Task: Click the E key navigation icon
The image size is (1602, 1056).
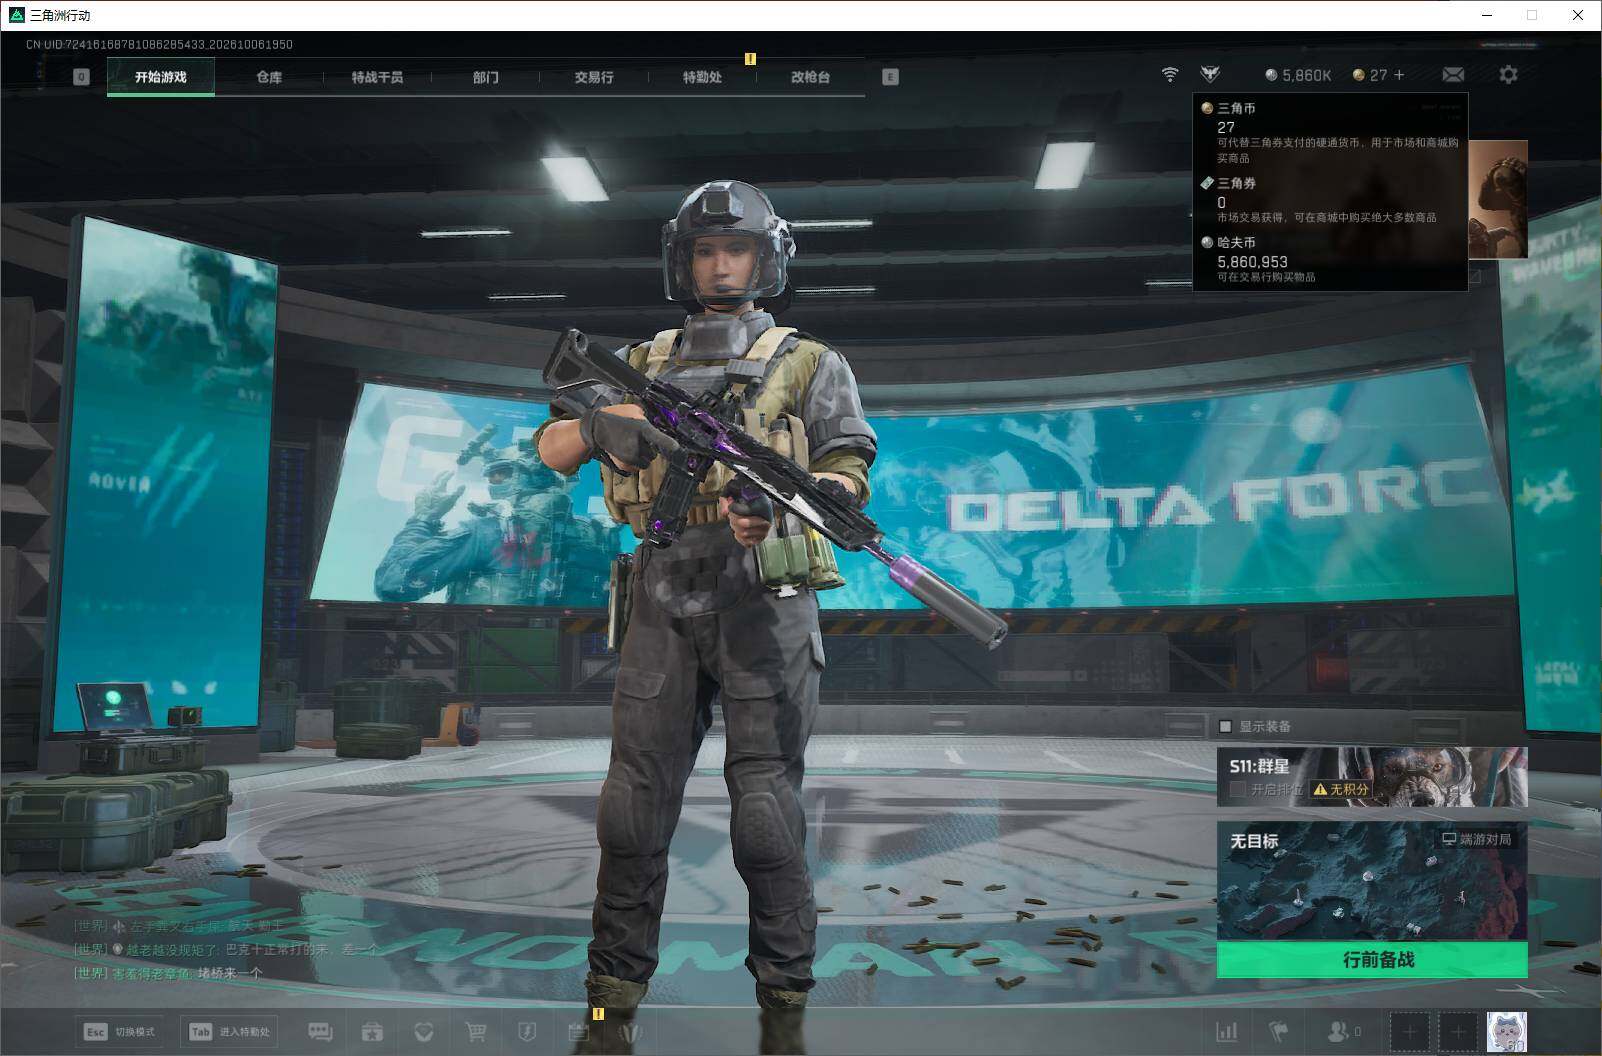Action: tap(890, 77)
